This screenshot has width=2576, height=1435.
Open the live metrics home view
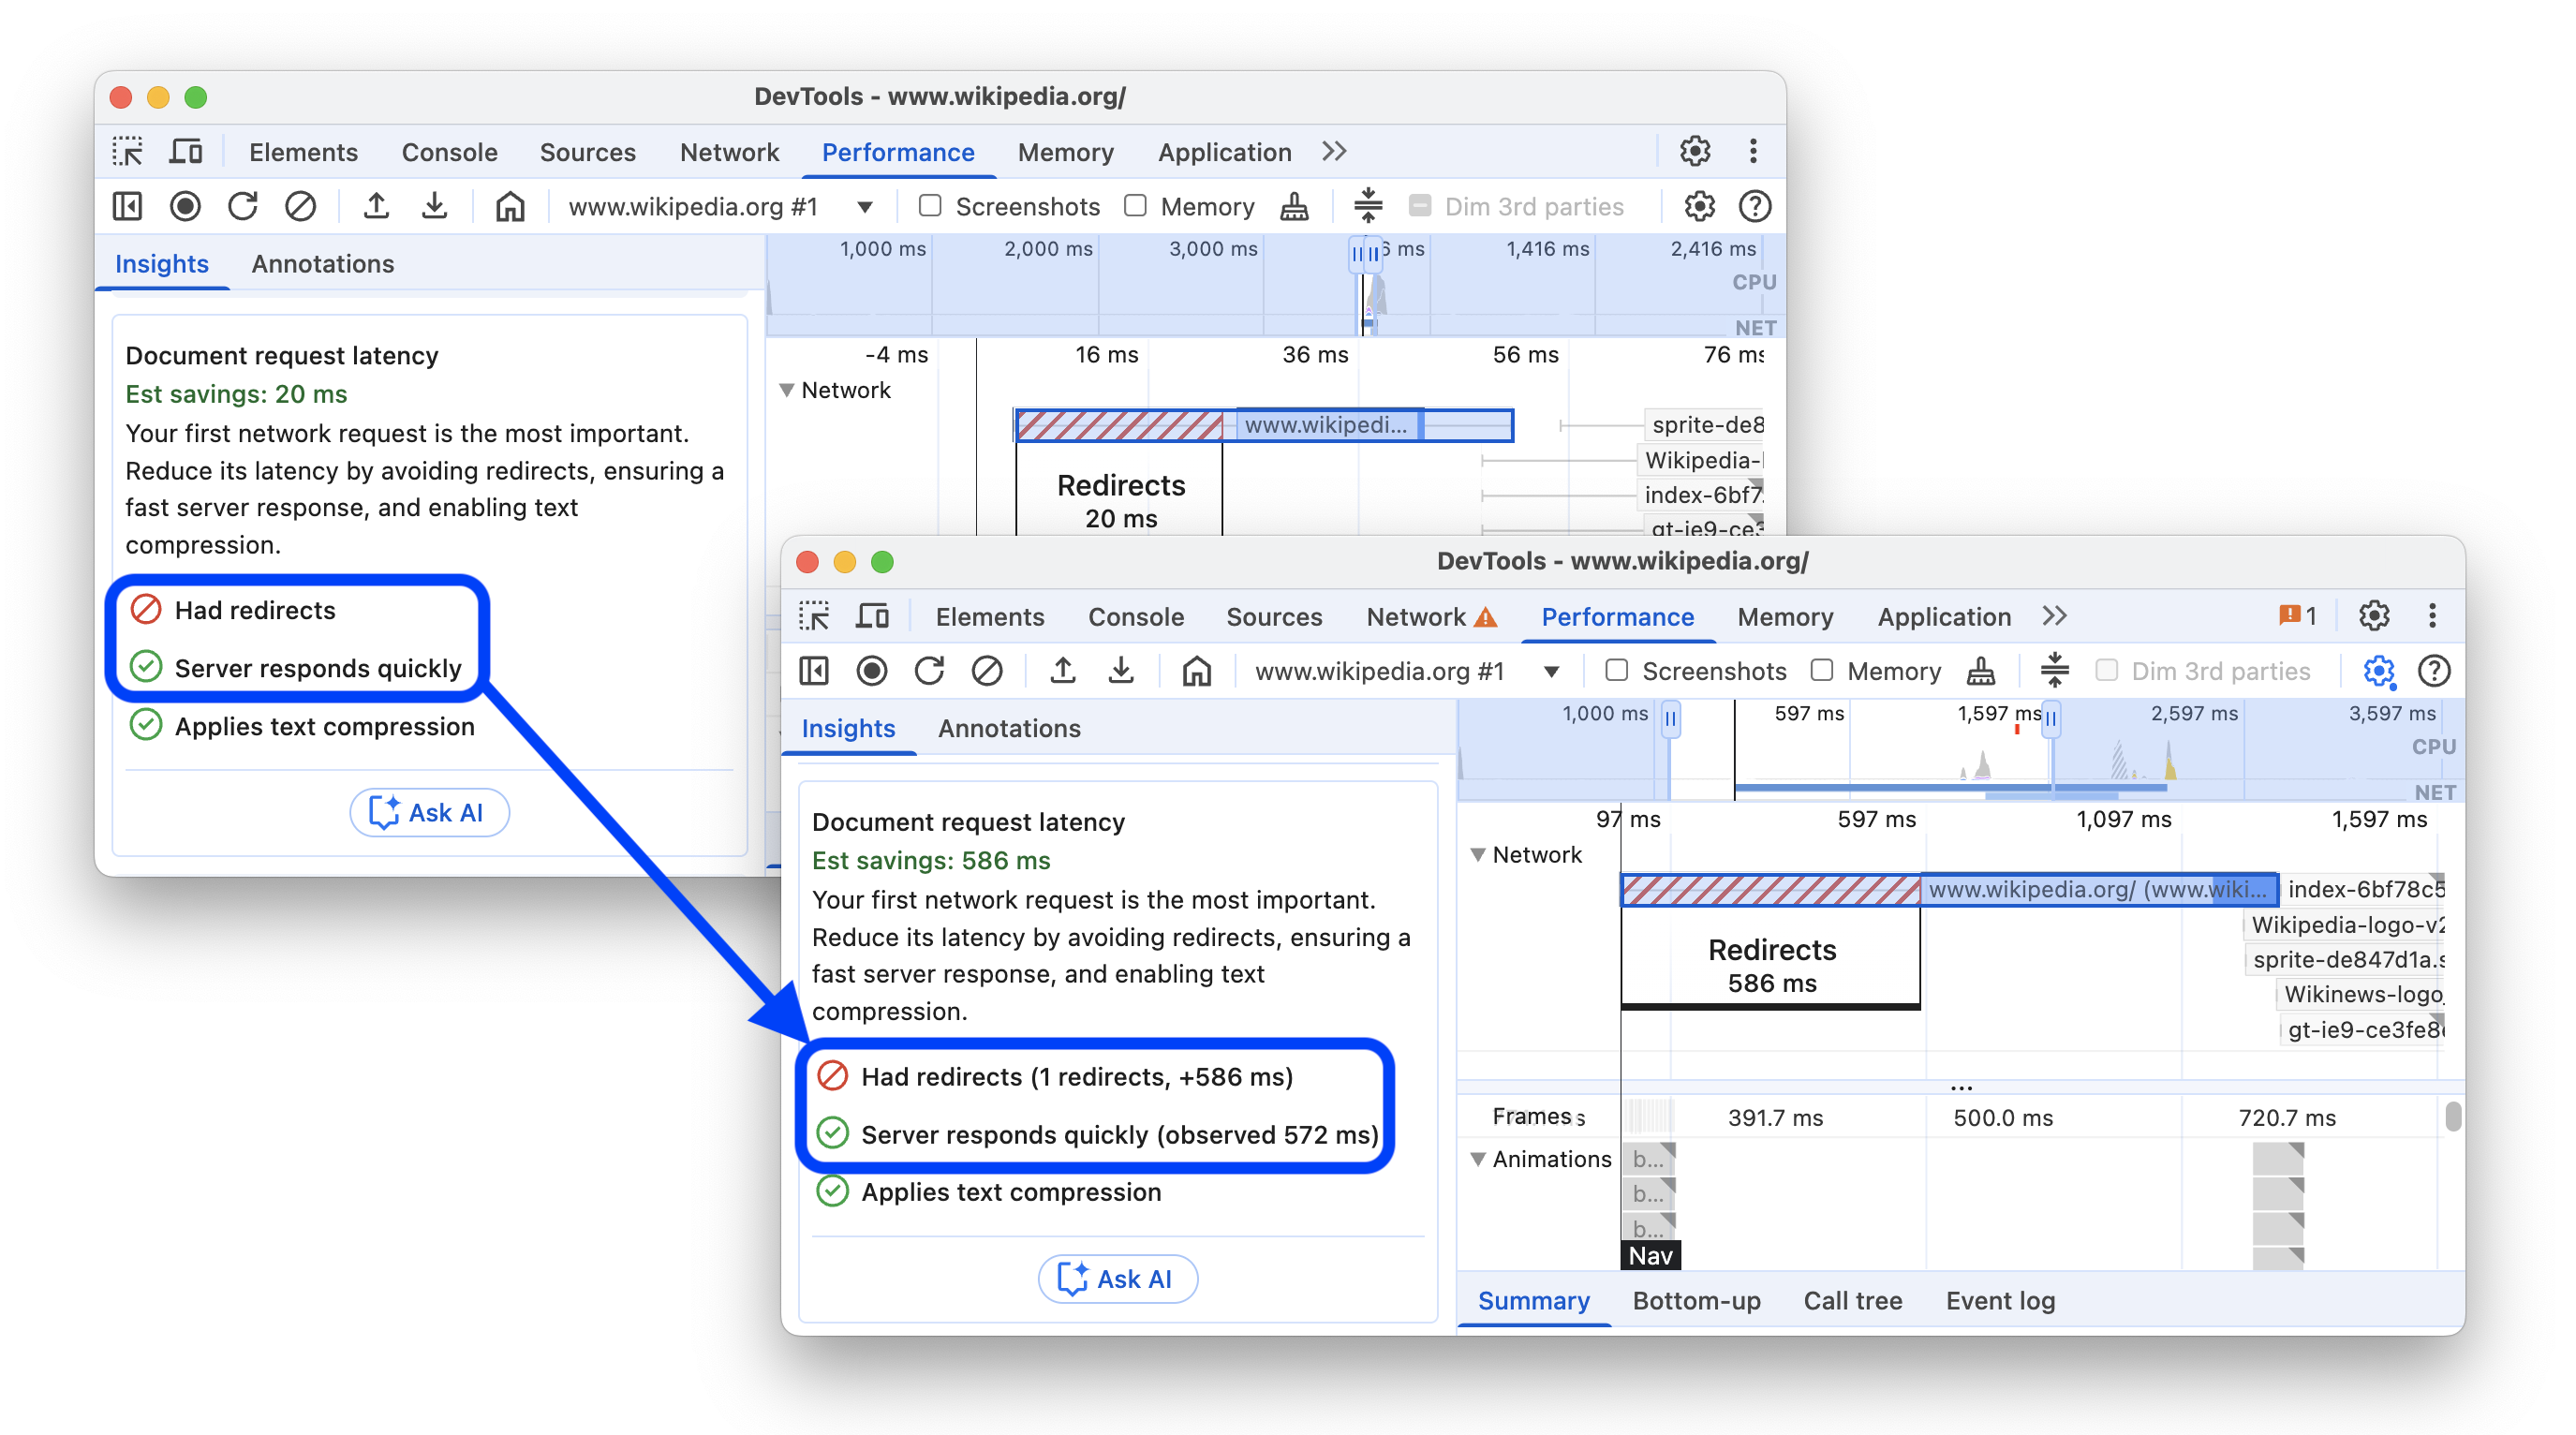(x=1197, y=671)
